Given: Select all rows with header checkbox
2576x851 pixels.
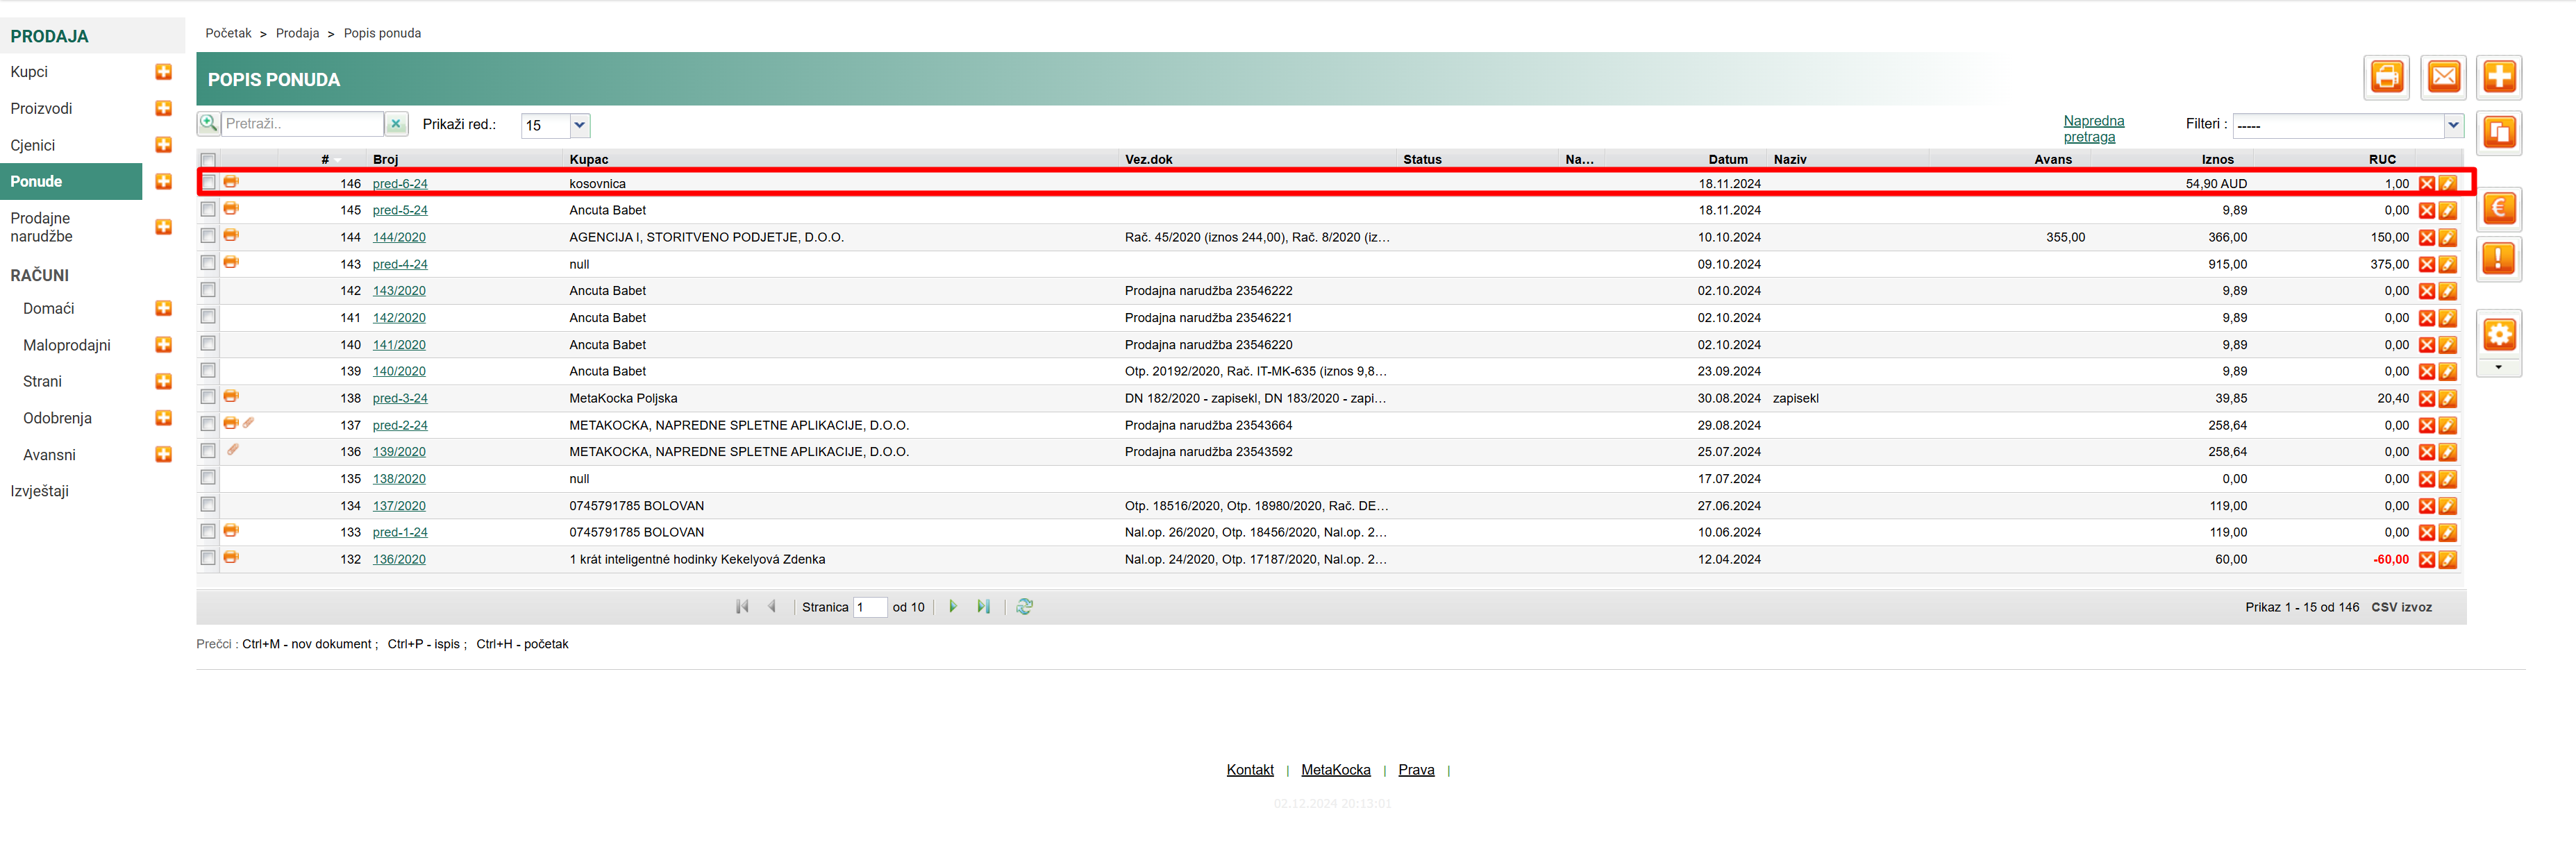Looking at the screenshot, I should pyautogui.click(x=208, y=160).
